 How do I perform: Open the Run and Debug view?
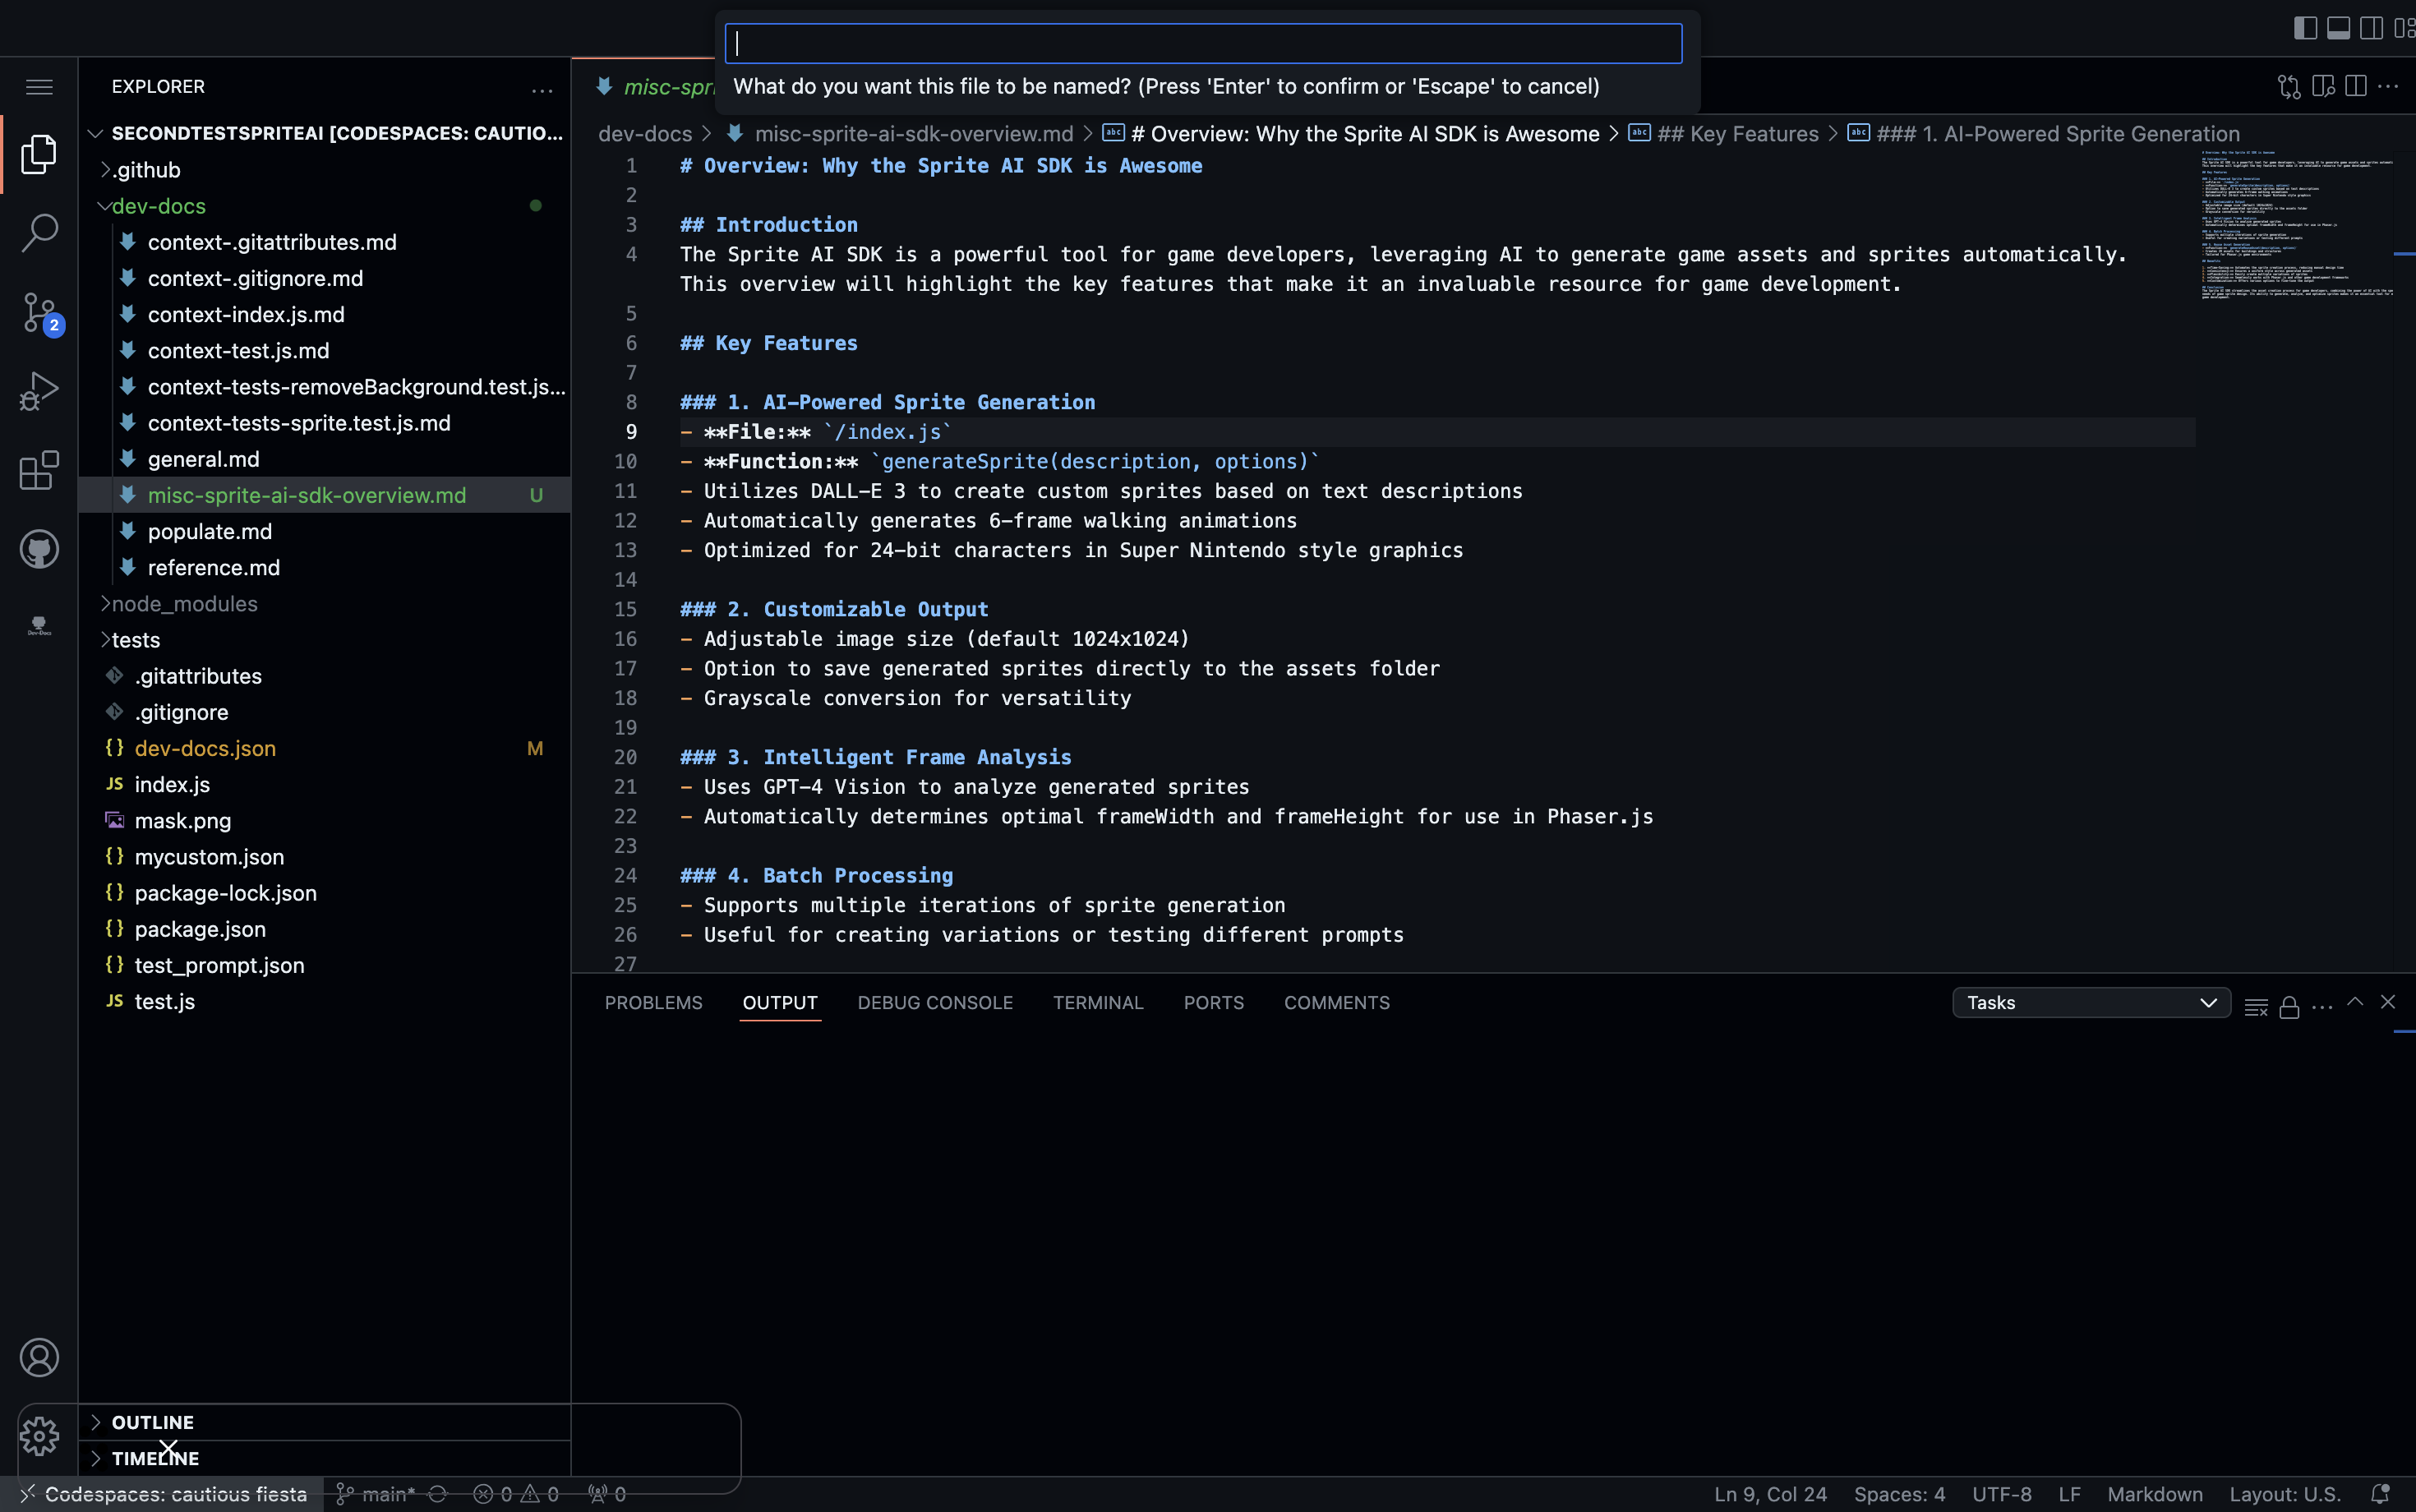coord(39,391)
